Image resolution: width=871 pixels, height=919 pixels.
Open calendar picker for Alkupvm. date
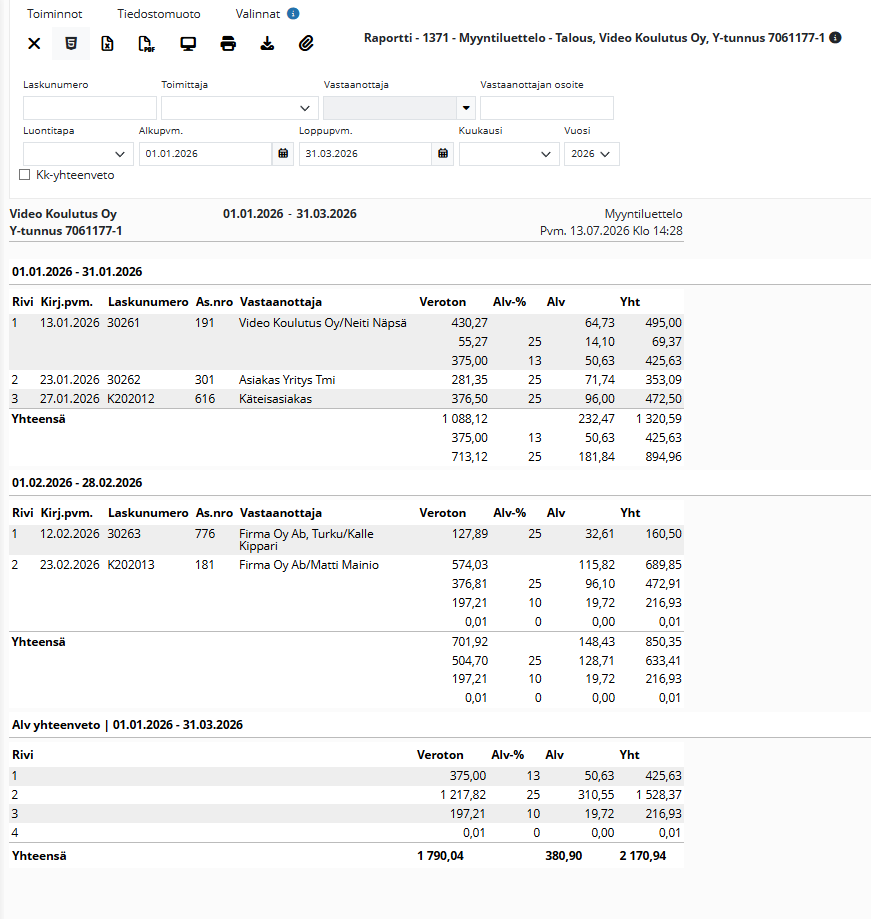coord(283,154)
